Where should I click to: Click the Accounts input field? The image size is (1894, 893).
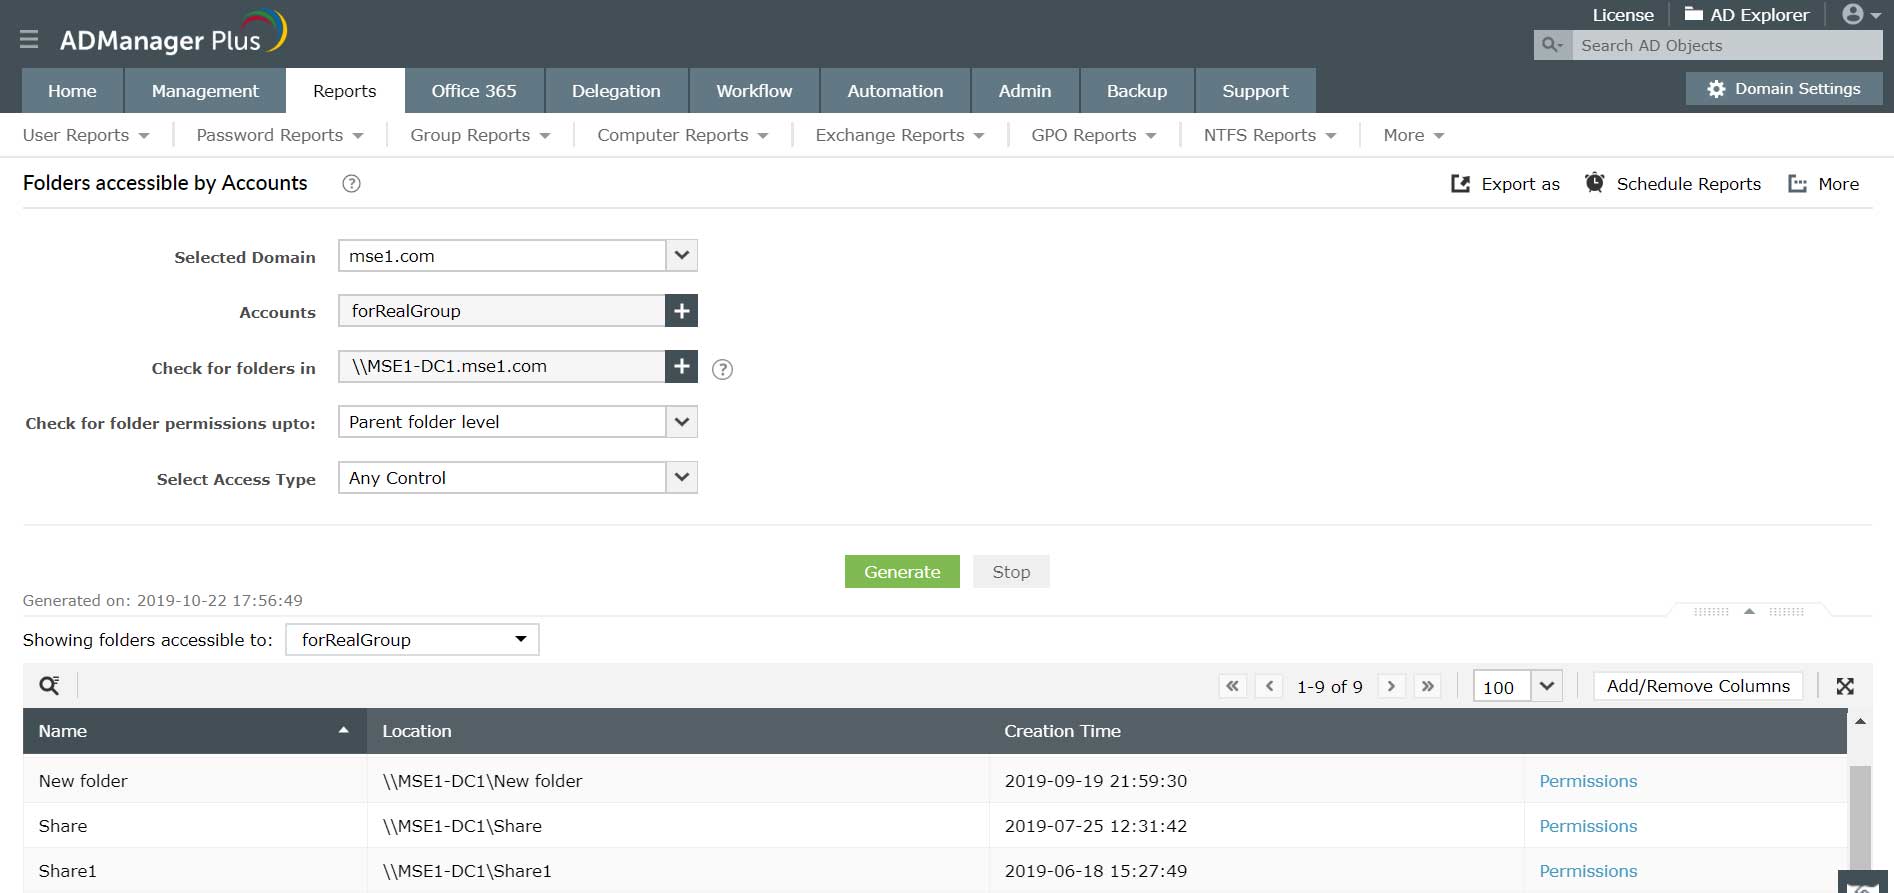pos(502,311)
